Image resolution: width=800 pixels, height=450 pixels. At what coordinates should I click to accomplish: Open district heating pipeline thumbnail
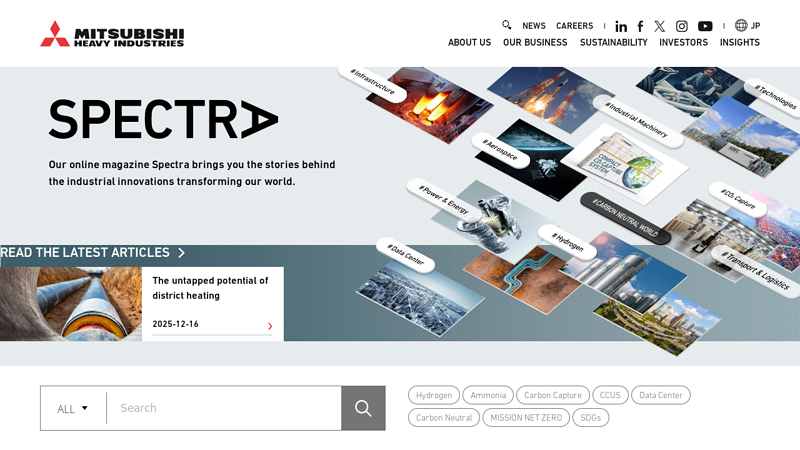tap(71, 304)
